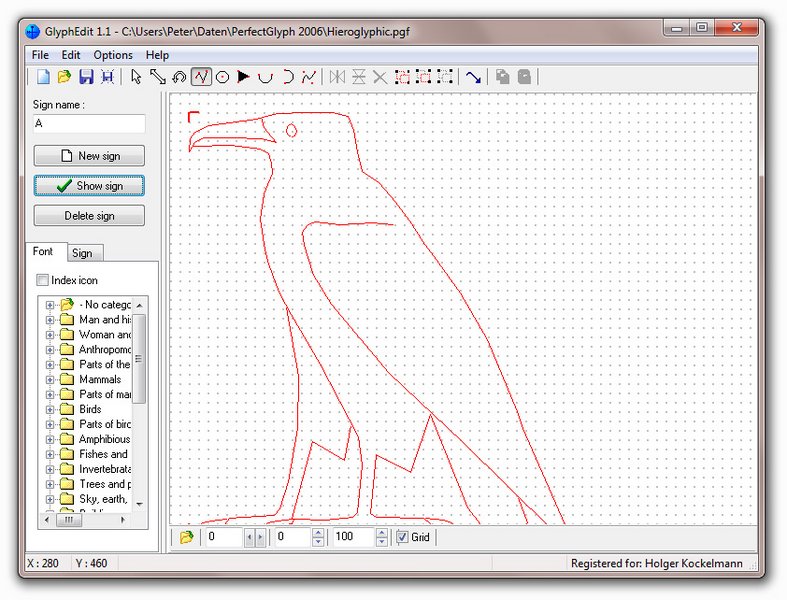Viewport: 787px width, 600px height.
Task: Click the blue save disk icon
Action: click(x=86, y=77)
